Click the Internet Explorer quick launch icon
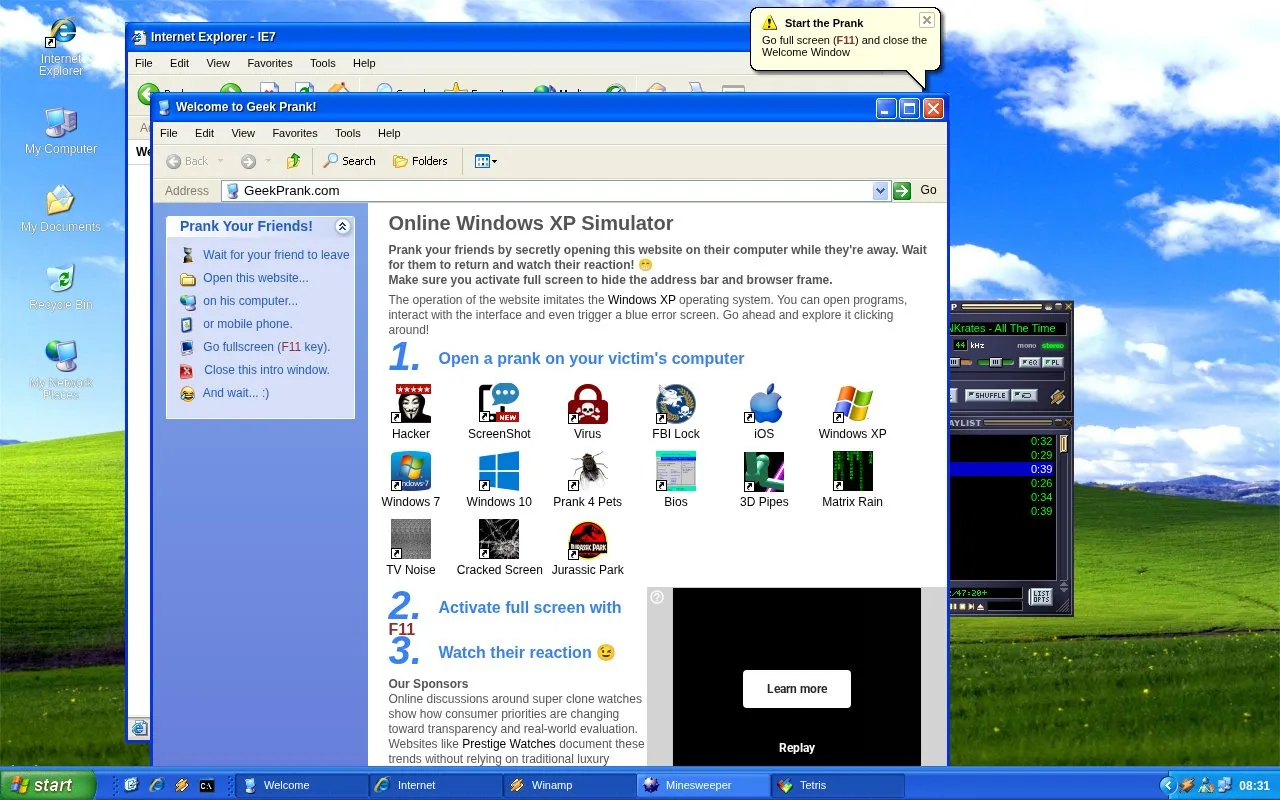Image resolution: width=1280 pixels, height=800 pixels. 157,786
